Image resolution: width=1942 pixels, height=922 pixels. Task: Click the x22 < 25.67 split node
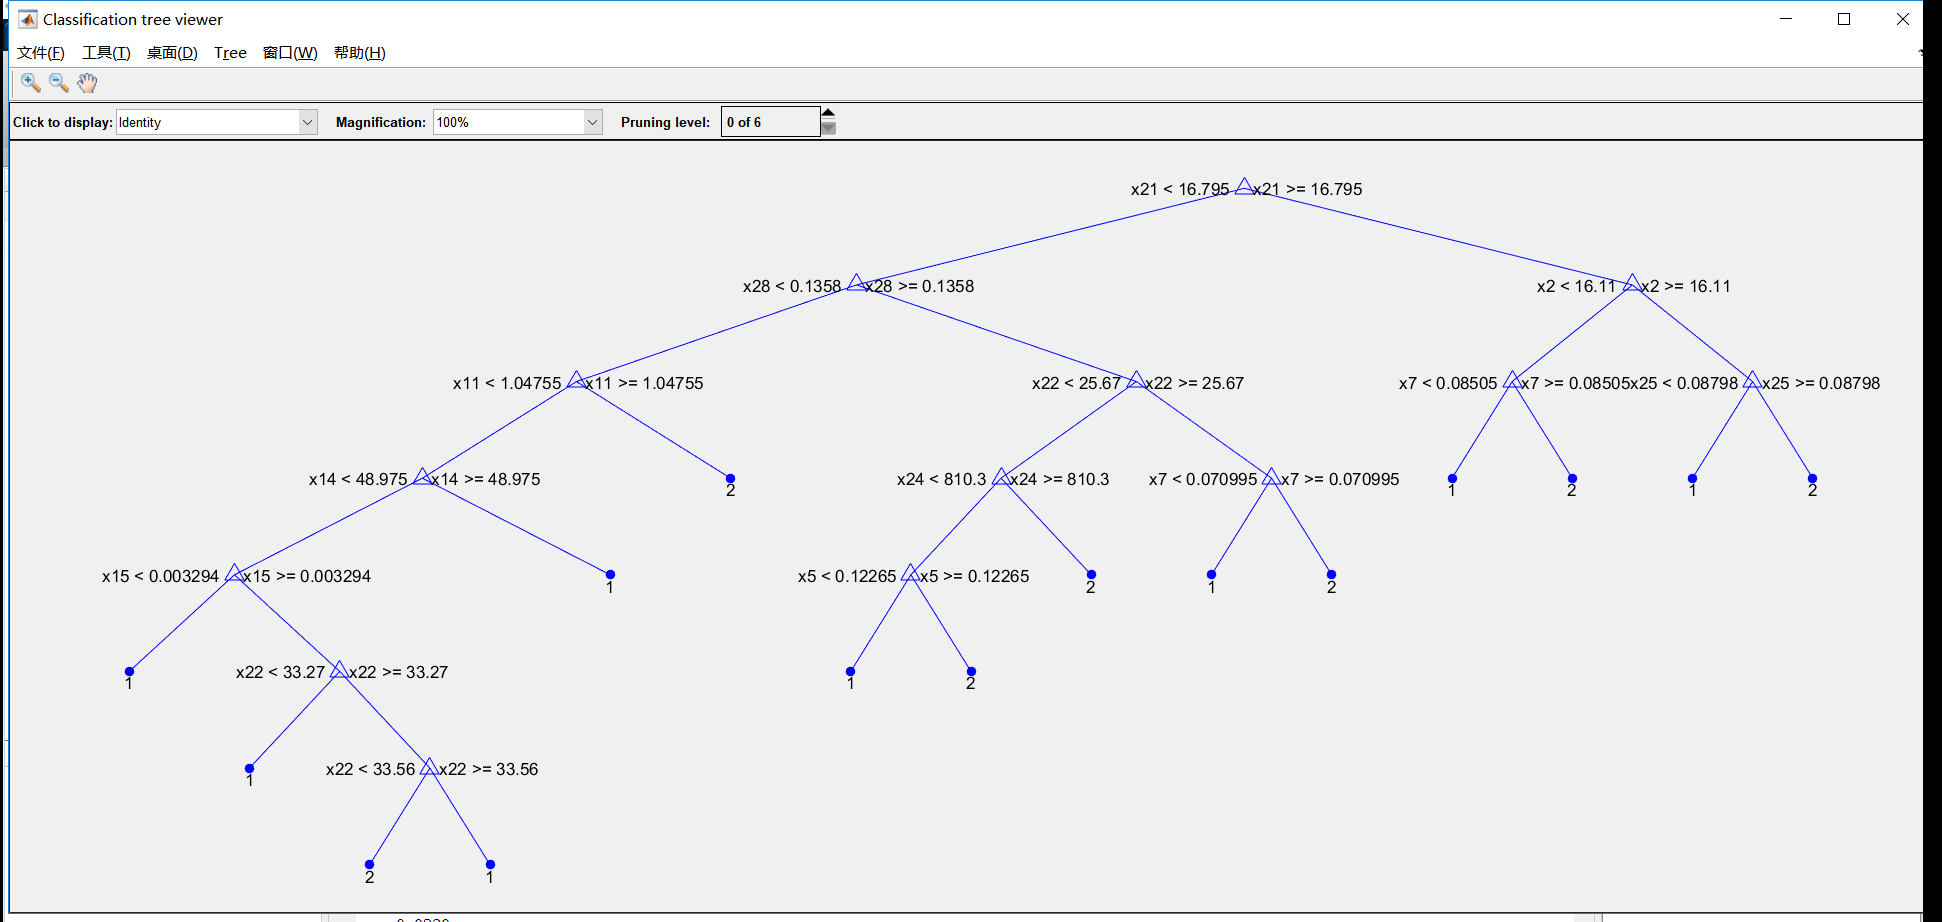pyautogui.click(x=1136, y=380)
